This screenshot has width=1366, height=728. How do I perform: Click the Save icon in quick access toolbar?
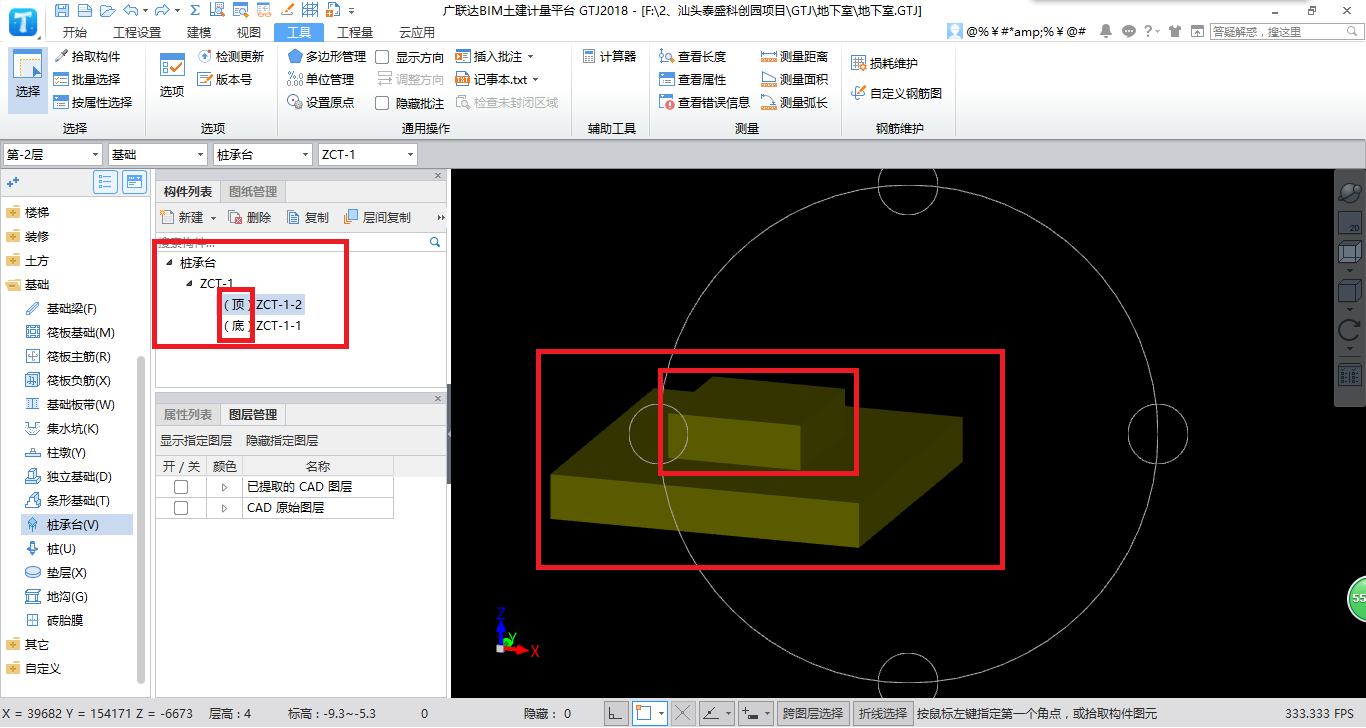[62, 10]
